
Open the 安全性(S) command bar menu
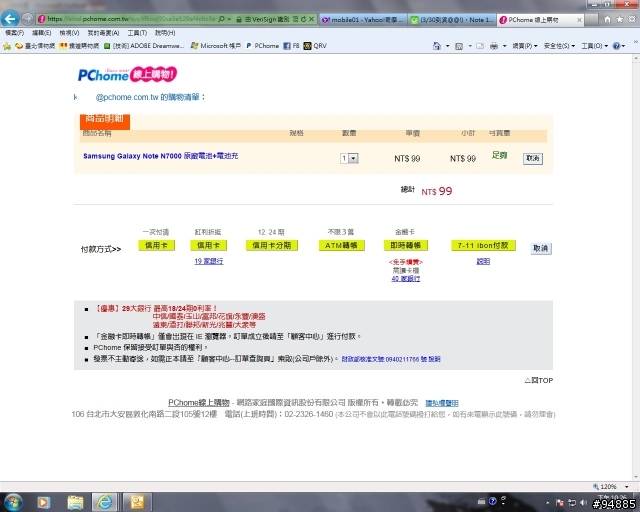pos(559,46)
